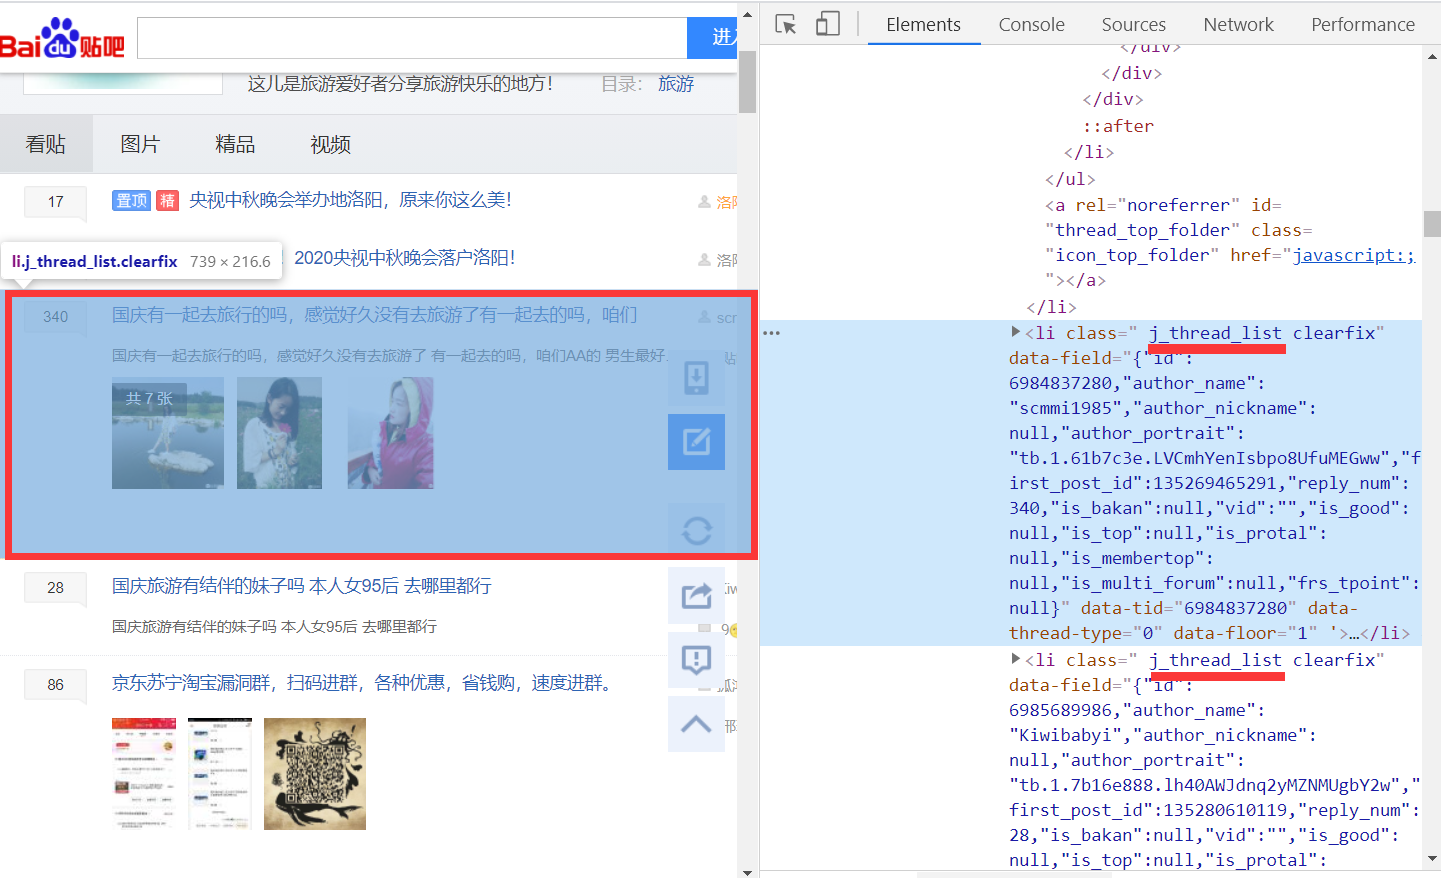Click reply count 86
The image size is (1441, 878).
point(55,685)
